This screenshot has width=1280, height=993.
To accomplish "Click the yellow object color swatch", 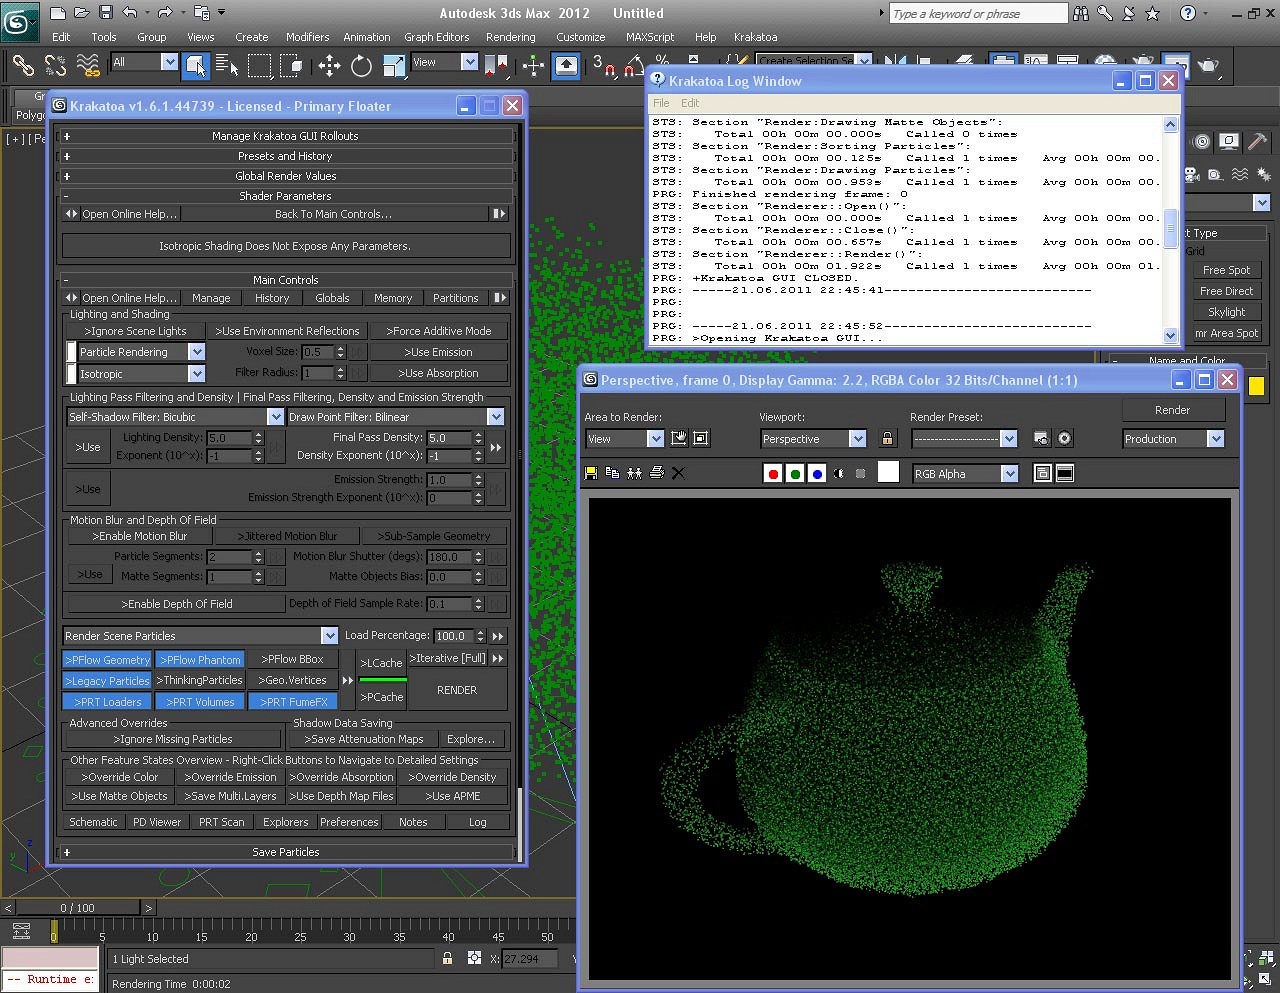I will (x=1256, y=386).
